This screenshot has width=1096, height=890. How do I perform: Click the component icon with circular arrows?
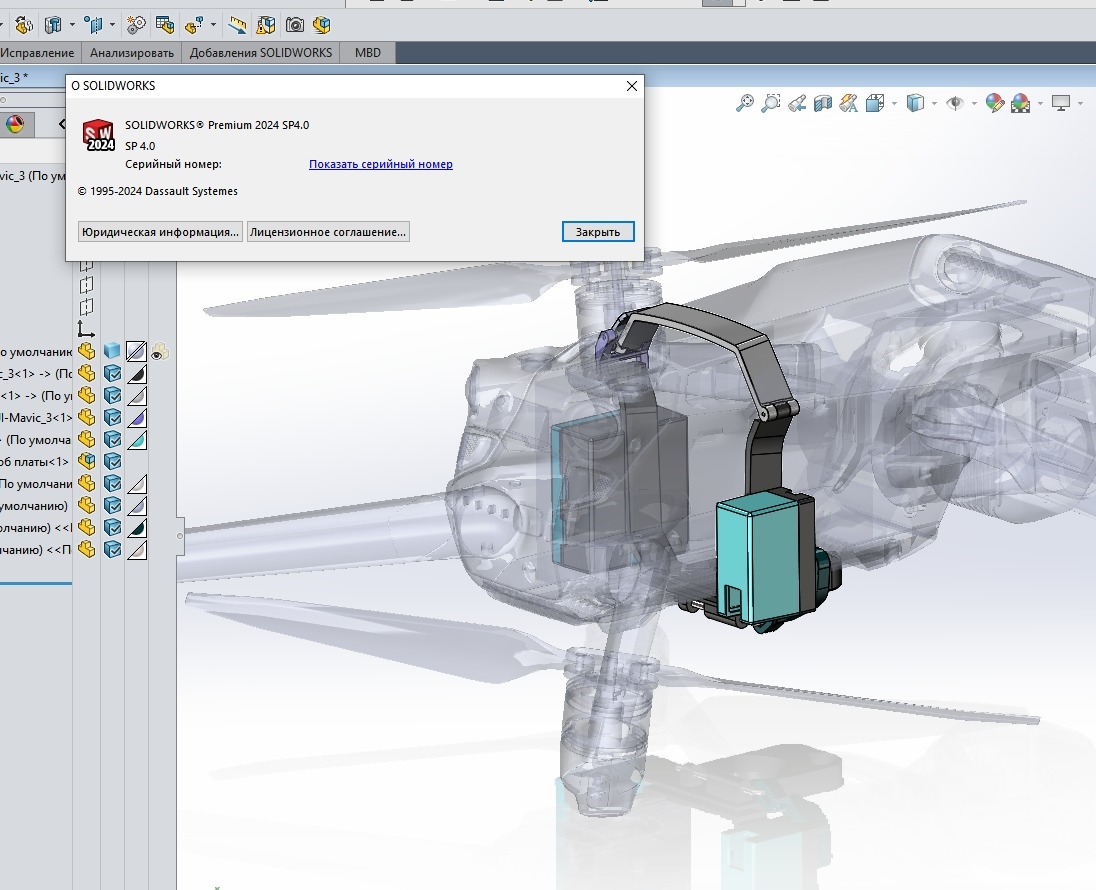24,25
